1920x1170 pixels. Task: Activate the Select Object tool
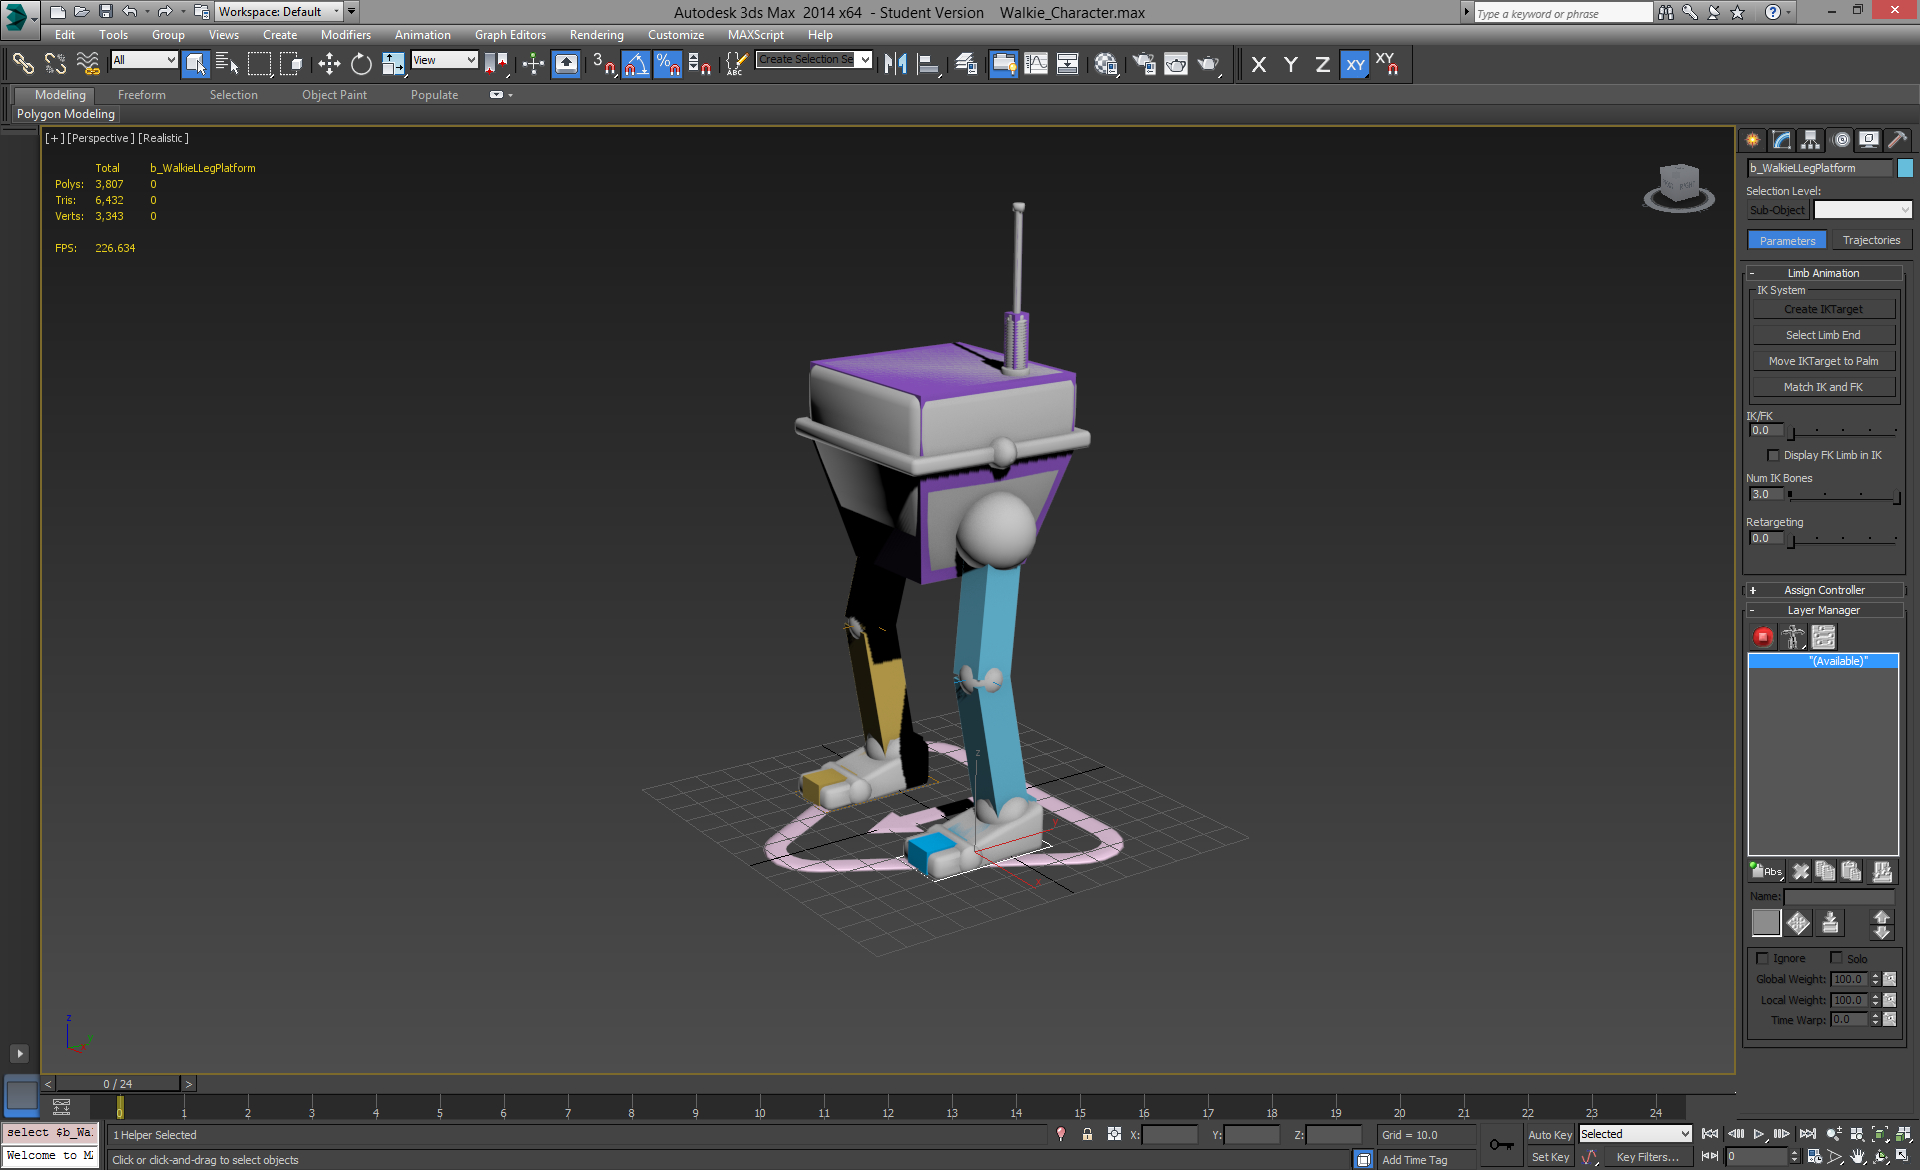click(196, 64)
